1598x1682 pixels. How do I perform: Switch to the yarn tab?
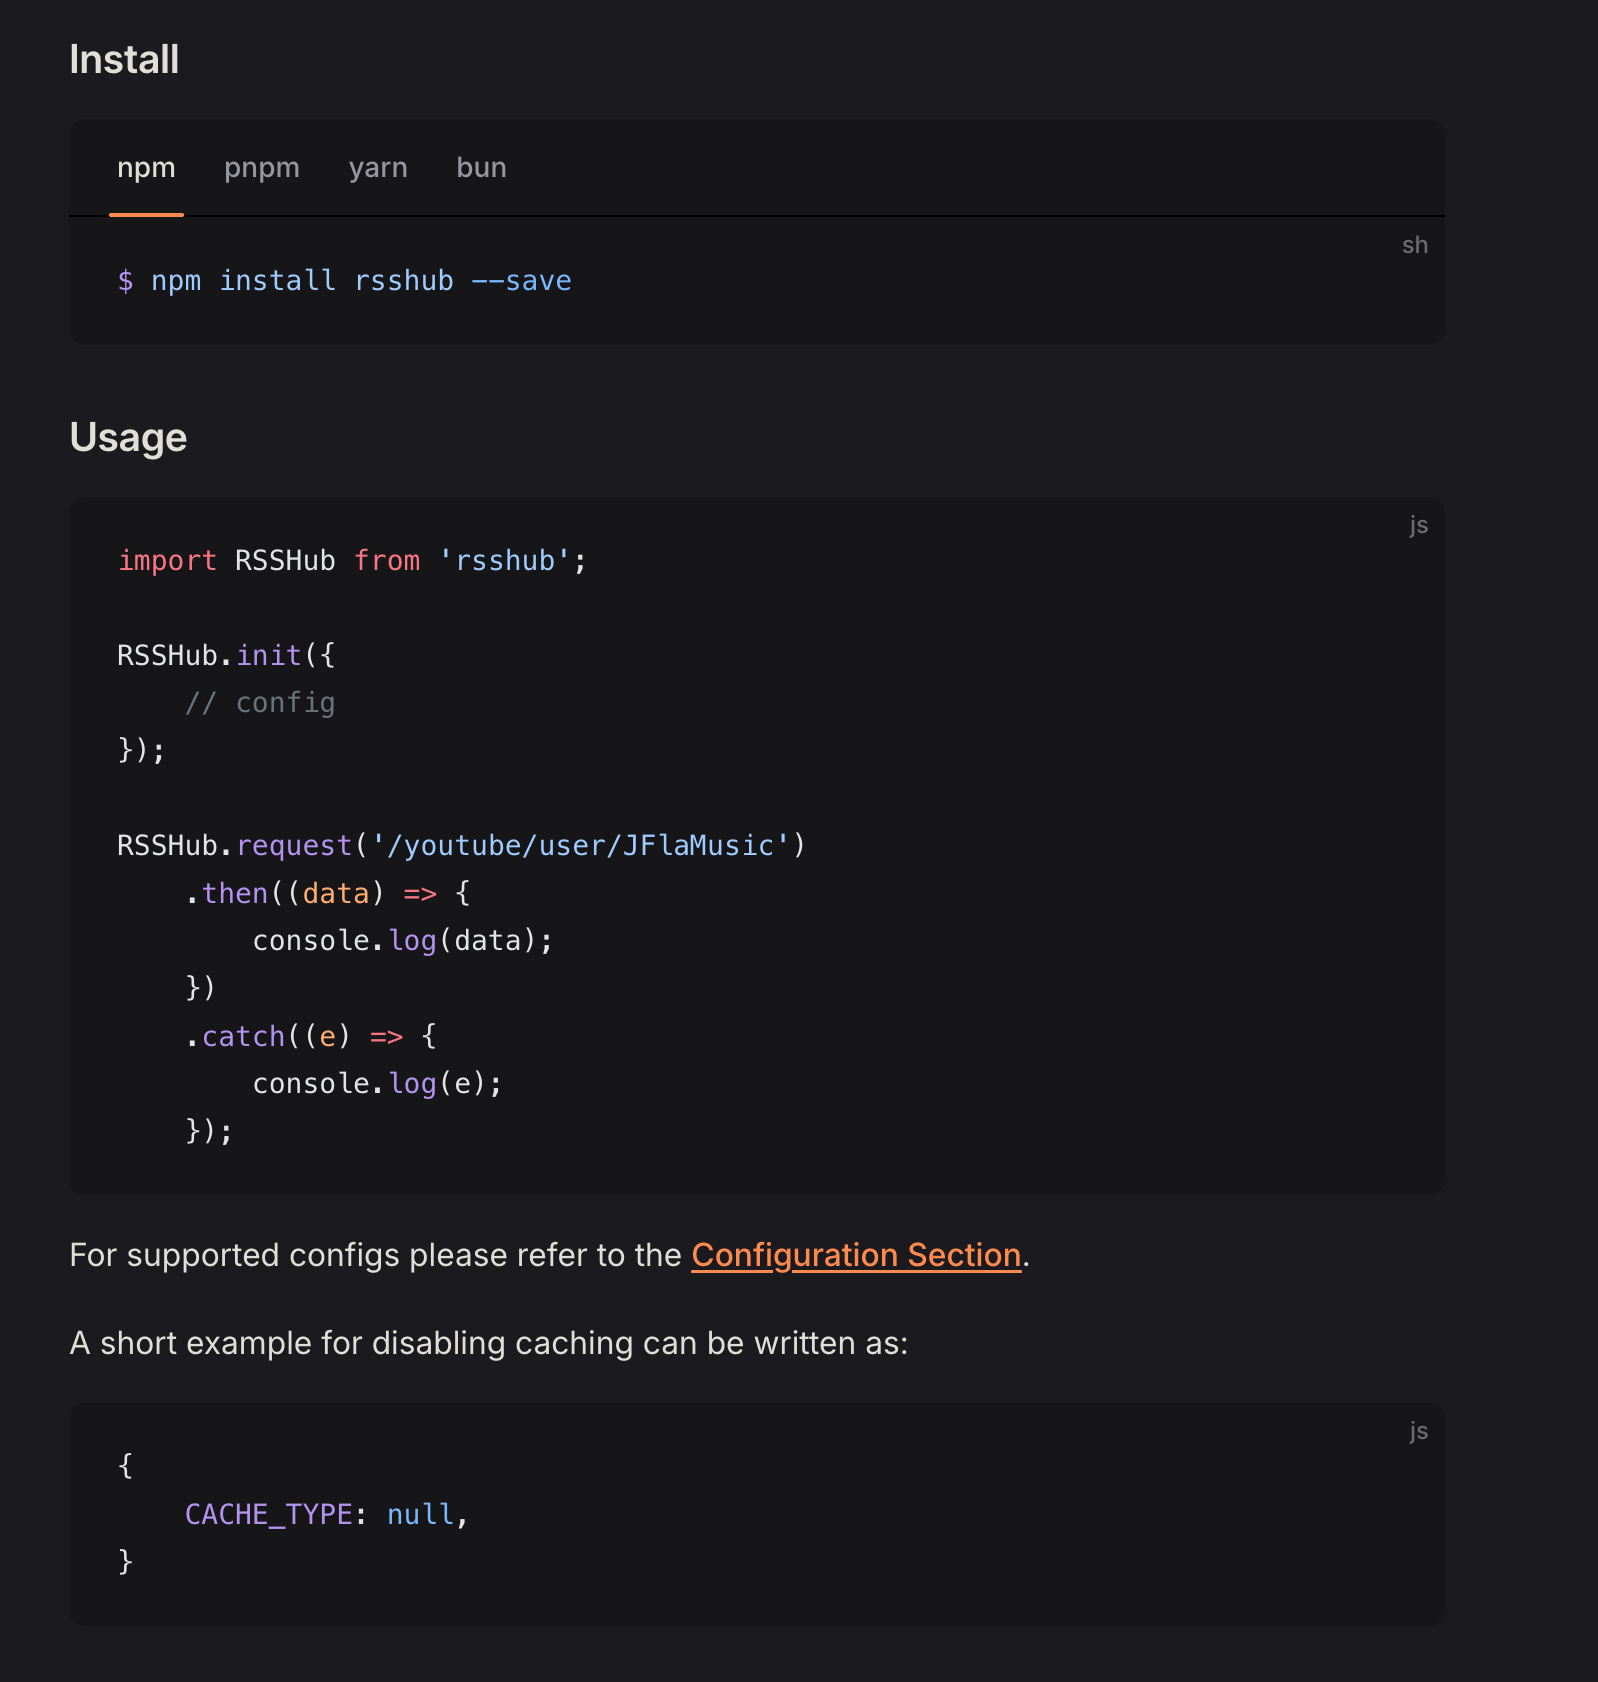tap(378, 168)
